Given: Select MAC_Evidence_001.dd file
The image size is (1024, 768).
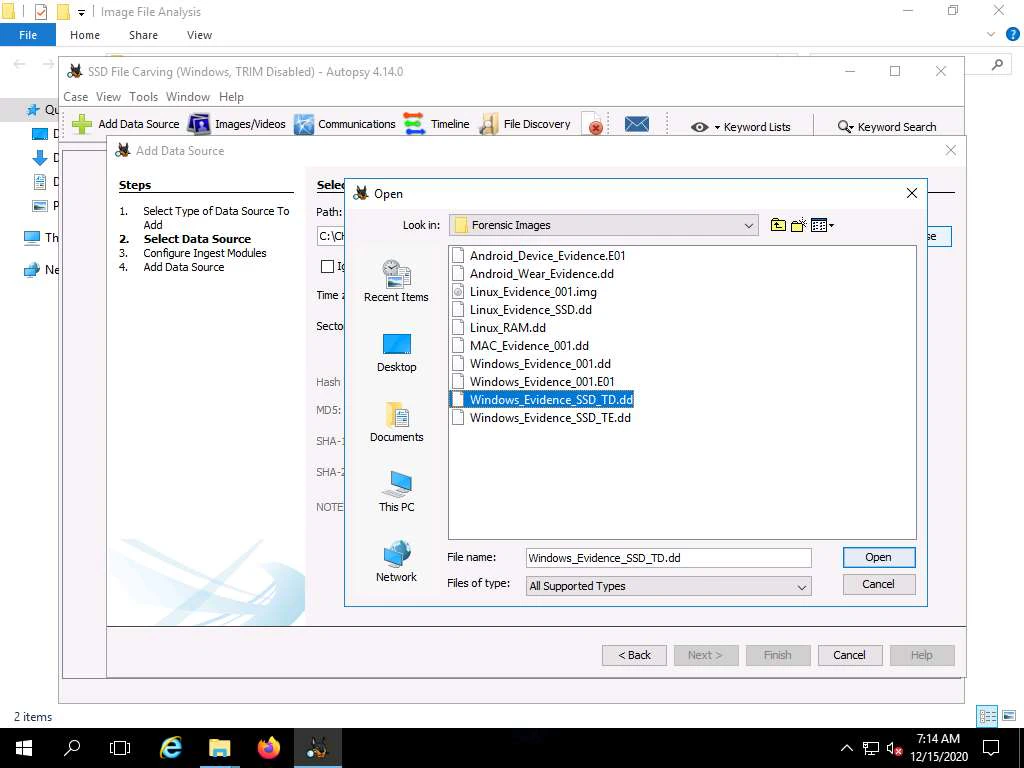Looking at the screenshot, I should click(520, 345).
